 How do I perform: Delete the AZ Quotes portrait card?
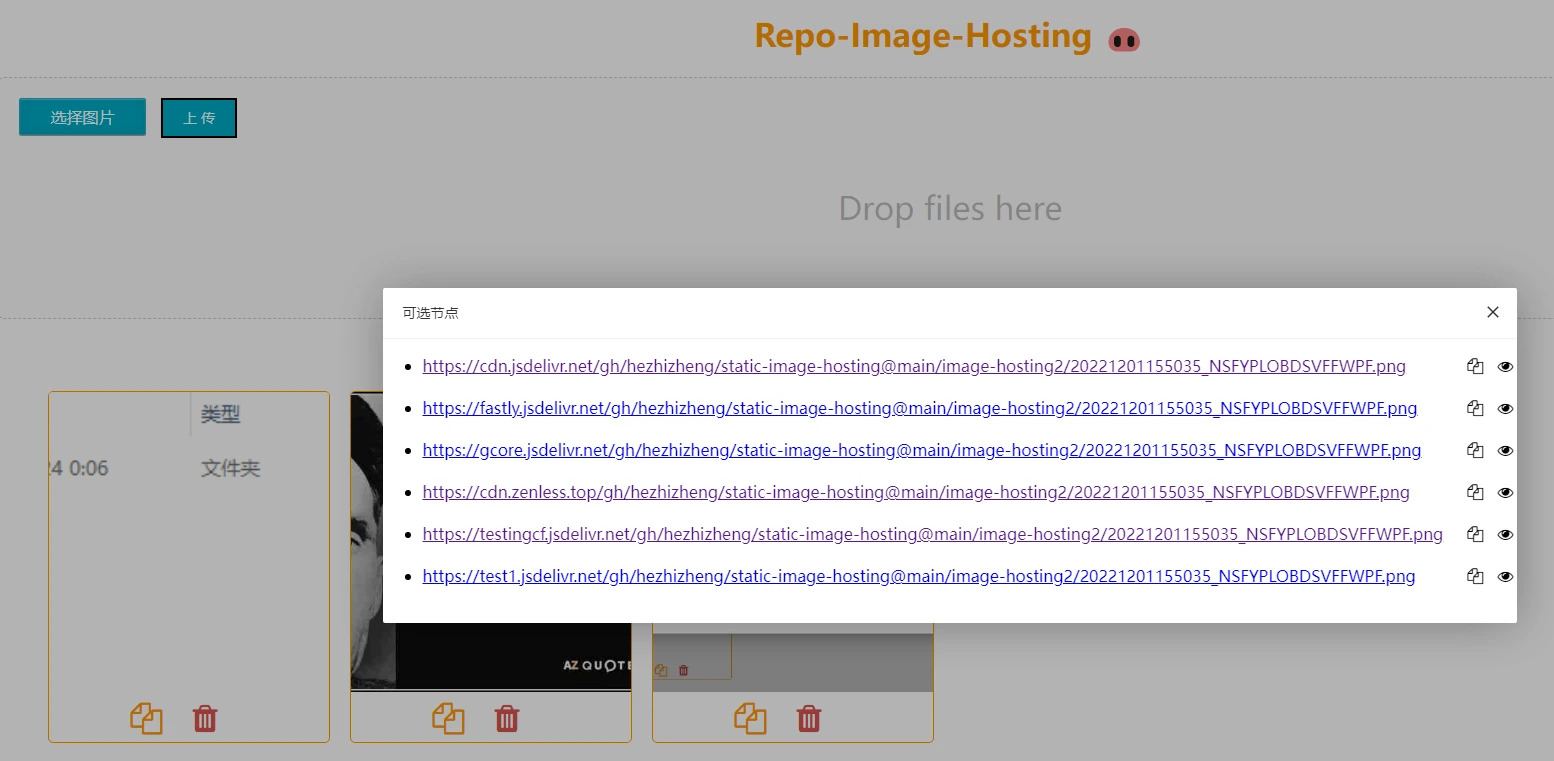click(x=507, y=718)
